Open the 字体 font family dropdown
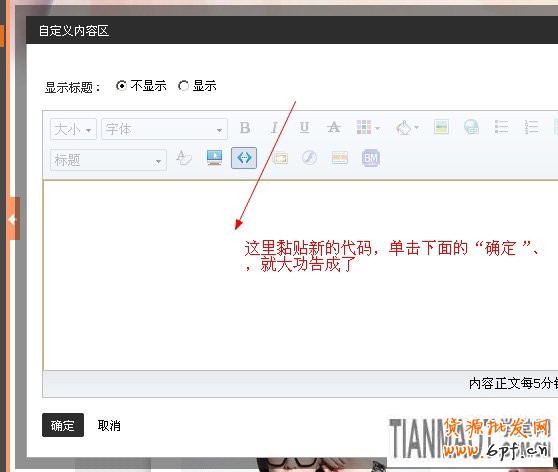558x472 pixels. point(164,129)
